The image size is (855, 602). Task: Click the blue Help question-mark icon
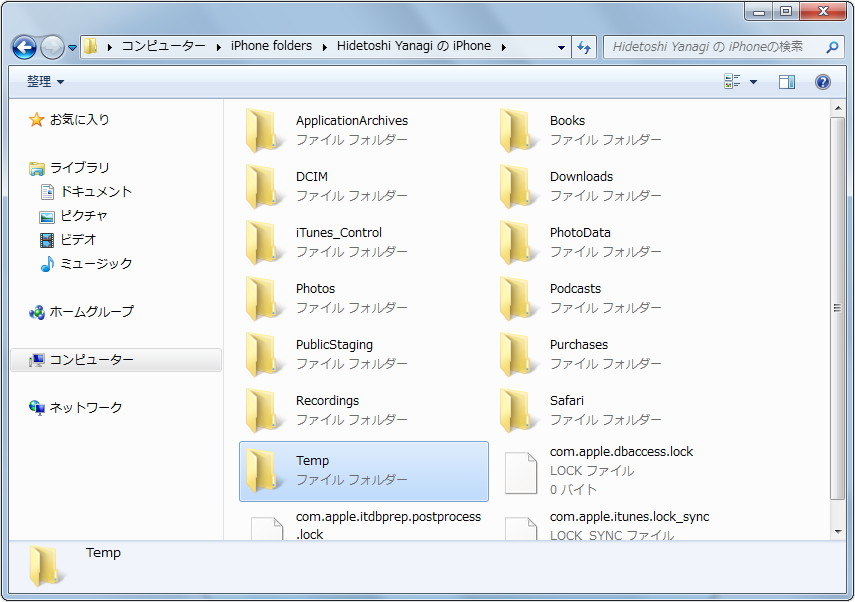[822, 81]
